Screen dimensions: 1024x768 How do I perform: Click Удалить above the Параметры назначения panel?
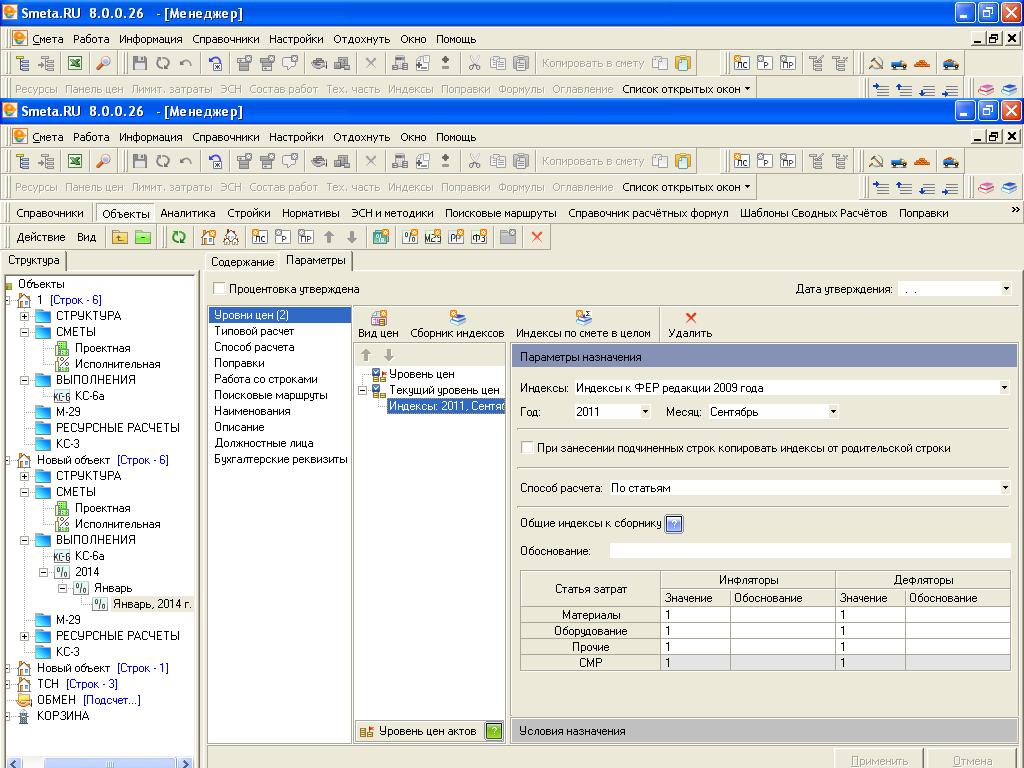pos(690,324)
